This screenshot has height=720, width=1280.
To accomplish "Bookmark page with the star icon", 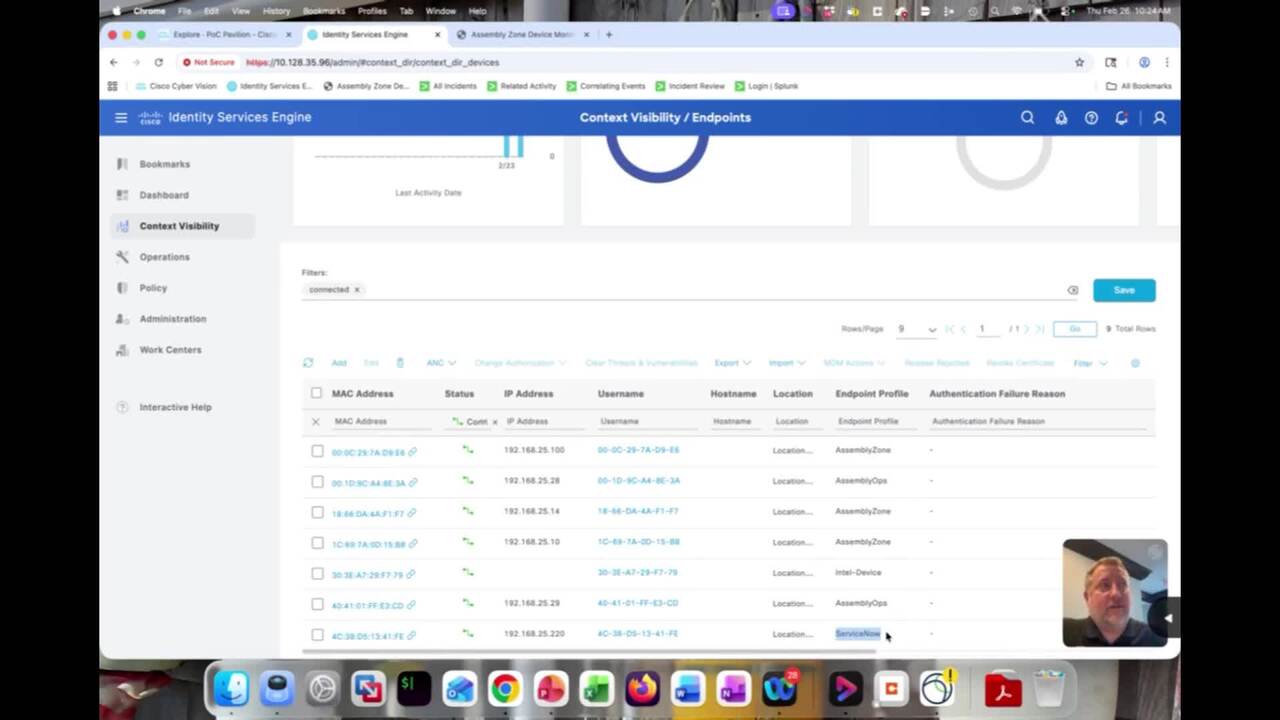I will pyautogui.click(x=1079, y=62).
